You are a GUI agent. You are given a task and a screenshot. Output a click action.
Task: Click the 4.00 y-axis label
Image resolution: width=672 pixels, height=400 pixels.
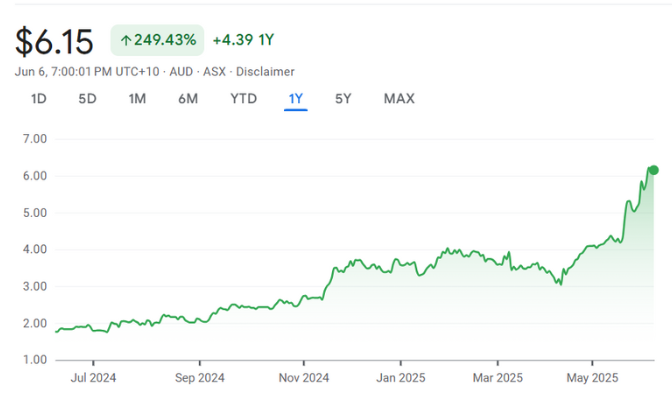[35, 249]
